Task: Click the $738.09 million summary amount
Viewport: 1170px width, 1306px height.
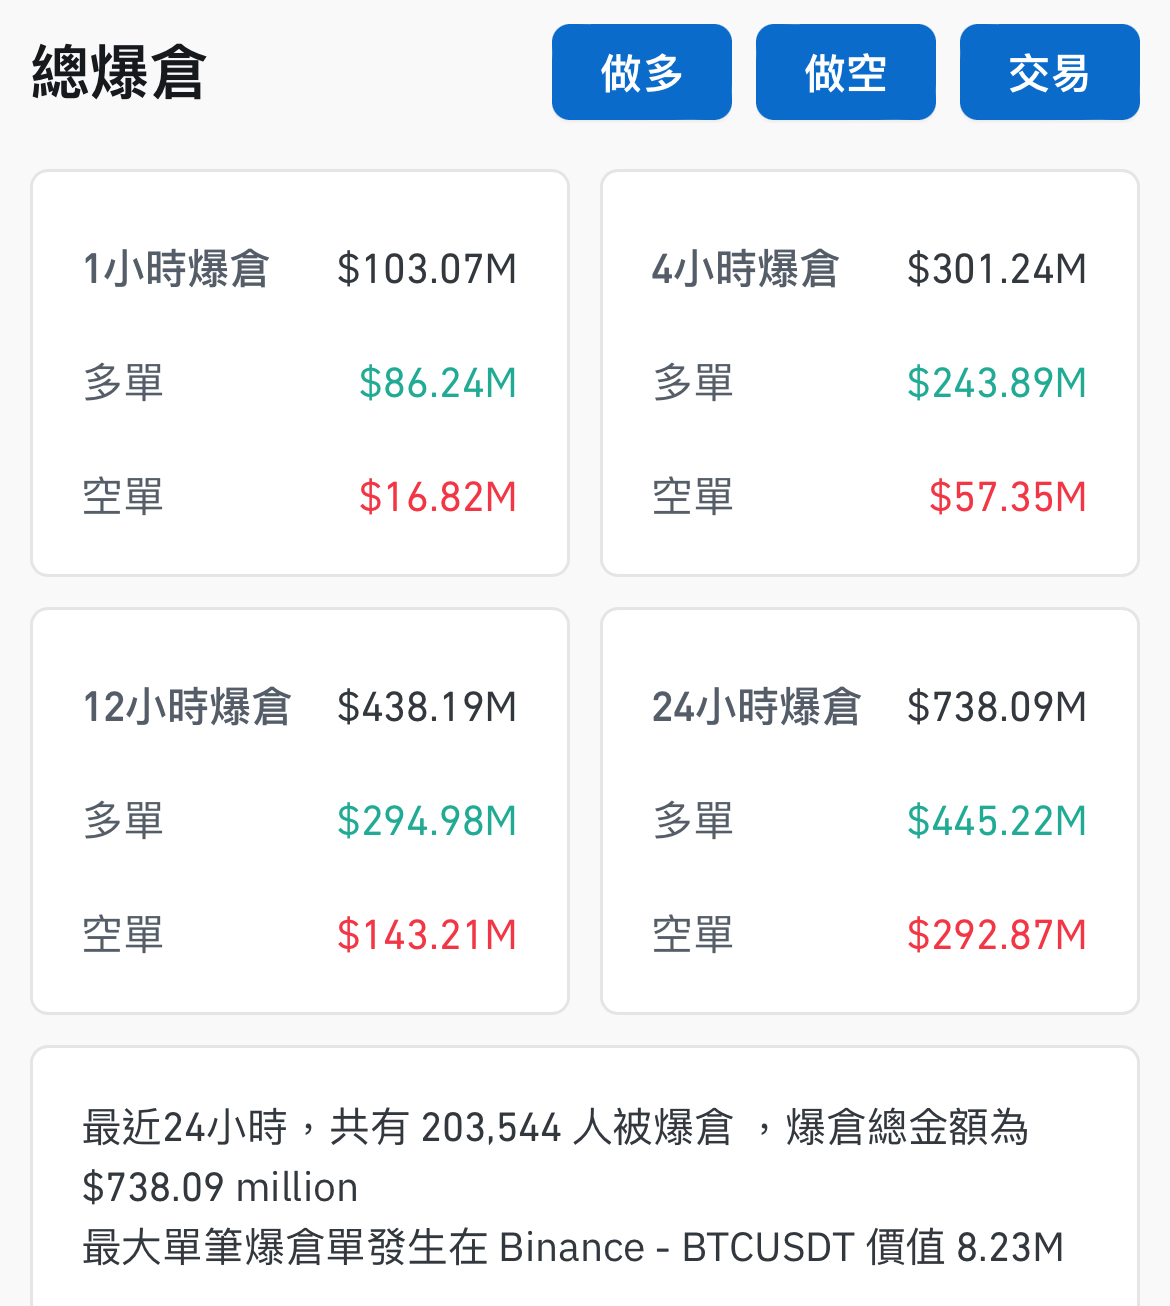Action: coord(220,1188)
